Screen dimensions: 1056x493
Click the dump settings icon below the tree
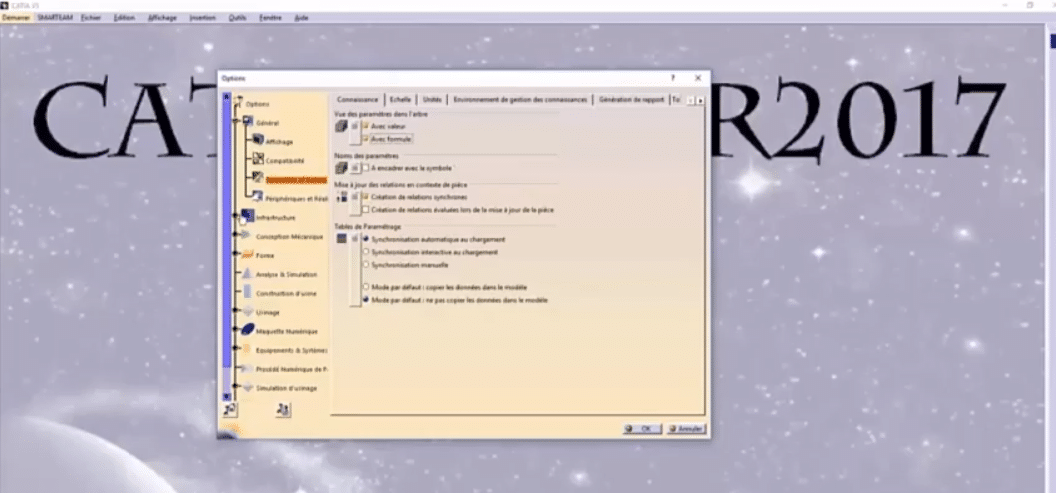pyautogui.click(x=284, y=409)
